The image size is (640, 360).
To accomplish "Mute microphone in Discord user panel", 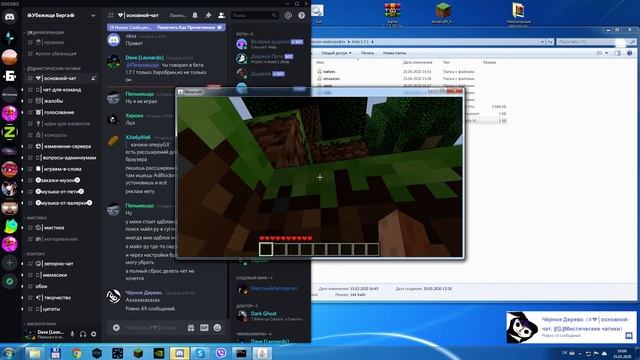I will tap(72, 334).
